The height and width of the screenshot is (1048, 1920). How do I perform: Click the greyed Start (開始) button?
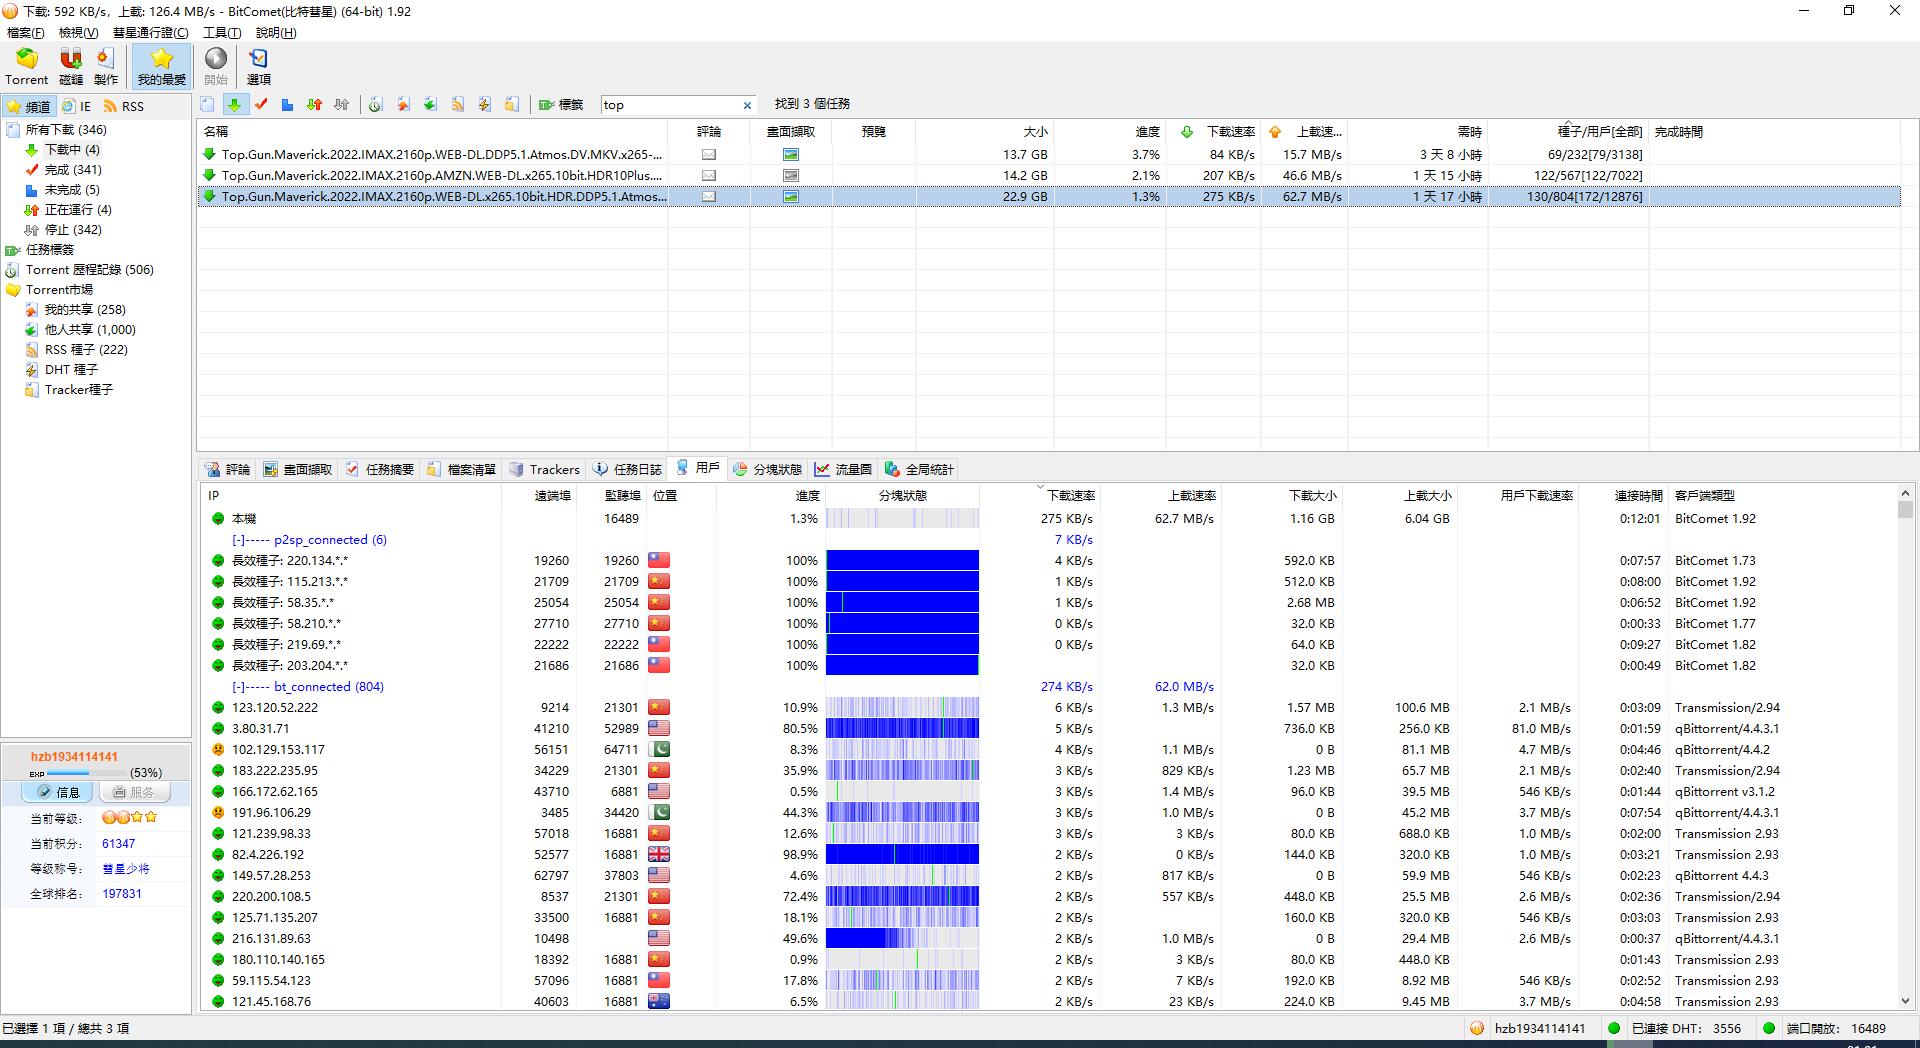[216, 66]
